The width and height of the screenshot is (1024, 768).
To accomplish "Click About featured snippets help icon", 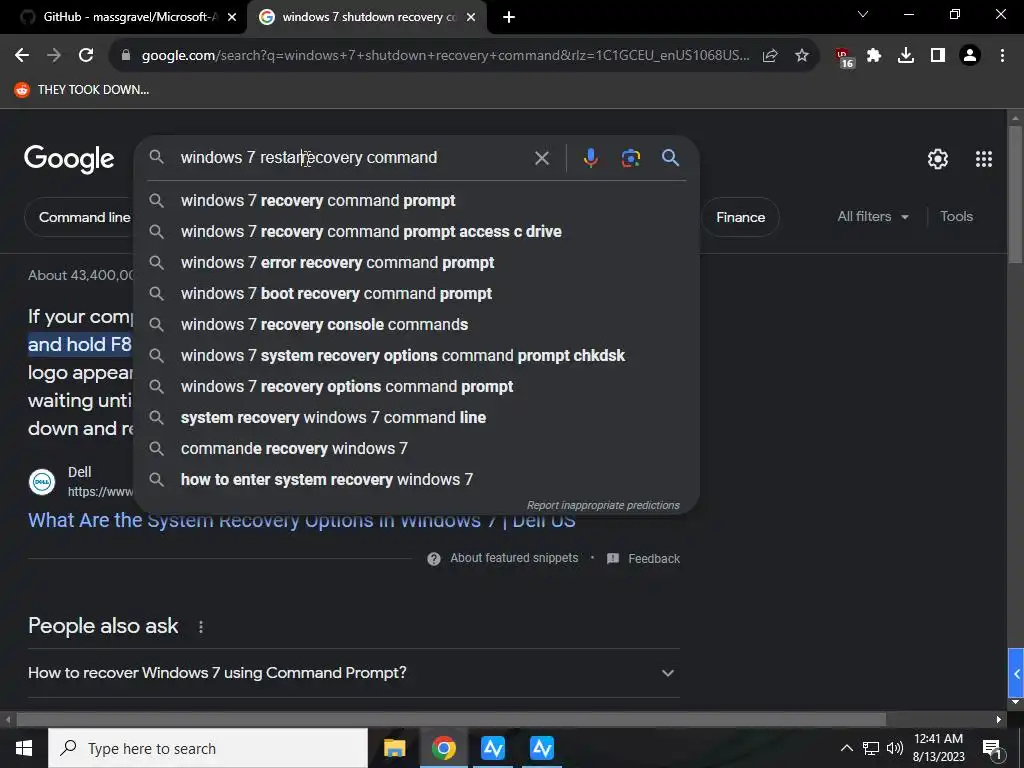I will point(434,559).
